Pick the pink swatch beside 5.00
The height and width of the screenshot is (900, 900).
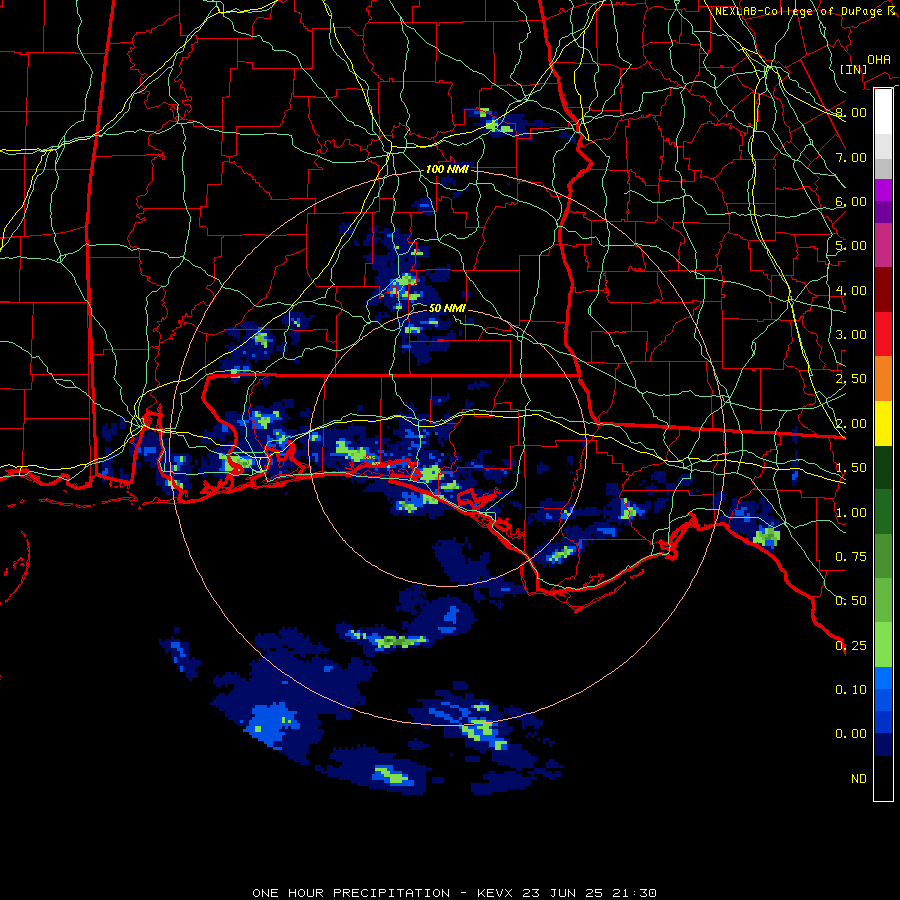[x=883, y=245]
